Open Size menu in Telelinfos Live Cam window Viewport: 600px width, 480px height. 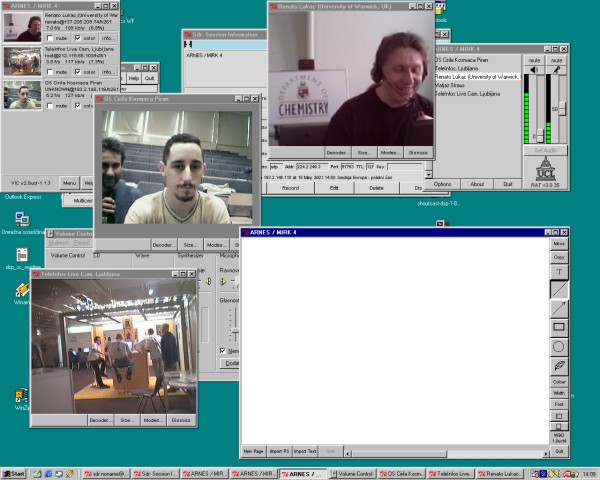(x=127, y=420)
